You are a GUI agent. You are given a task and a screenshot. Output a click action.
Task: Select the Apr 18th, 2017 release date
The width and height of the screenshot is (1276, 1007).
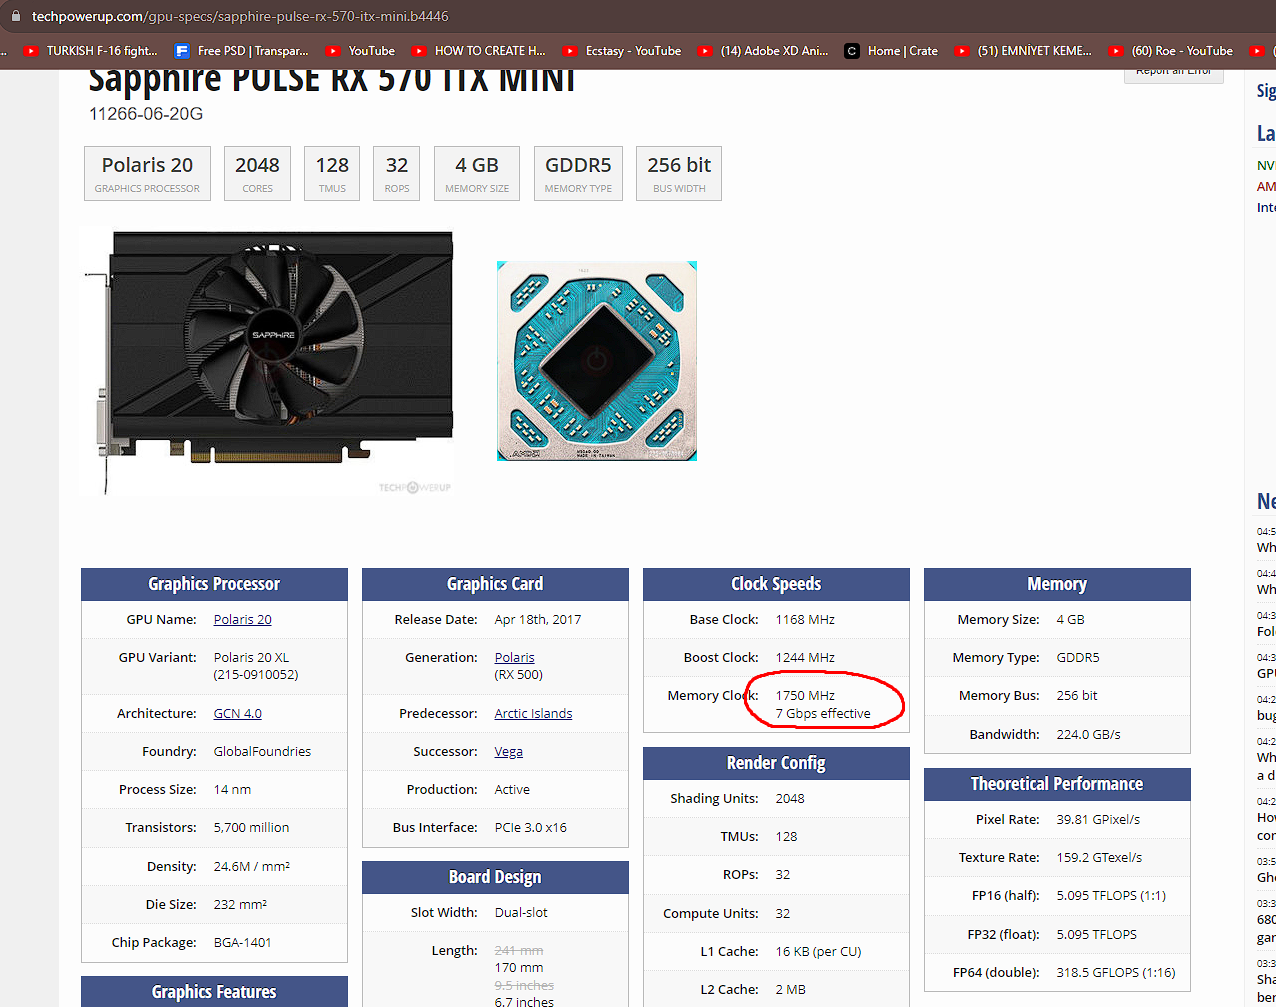click(x=538, y=619)
